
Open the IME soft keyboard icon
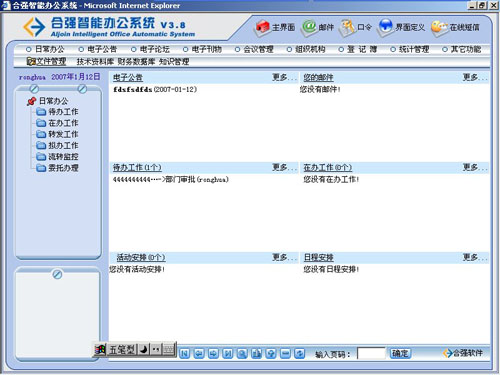click(169, 350)
